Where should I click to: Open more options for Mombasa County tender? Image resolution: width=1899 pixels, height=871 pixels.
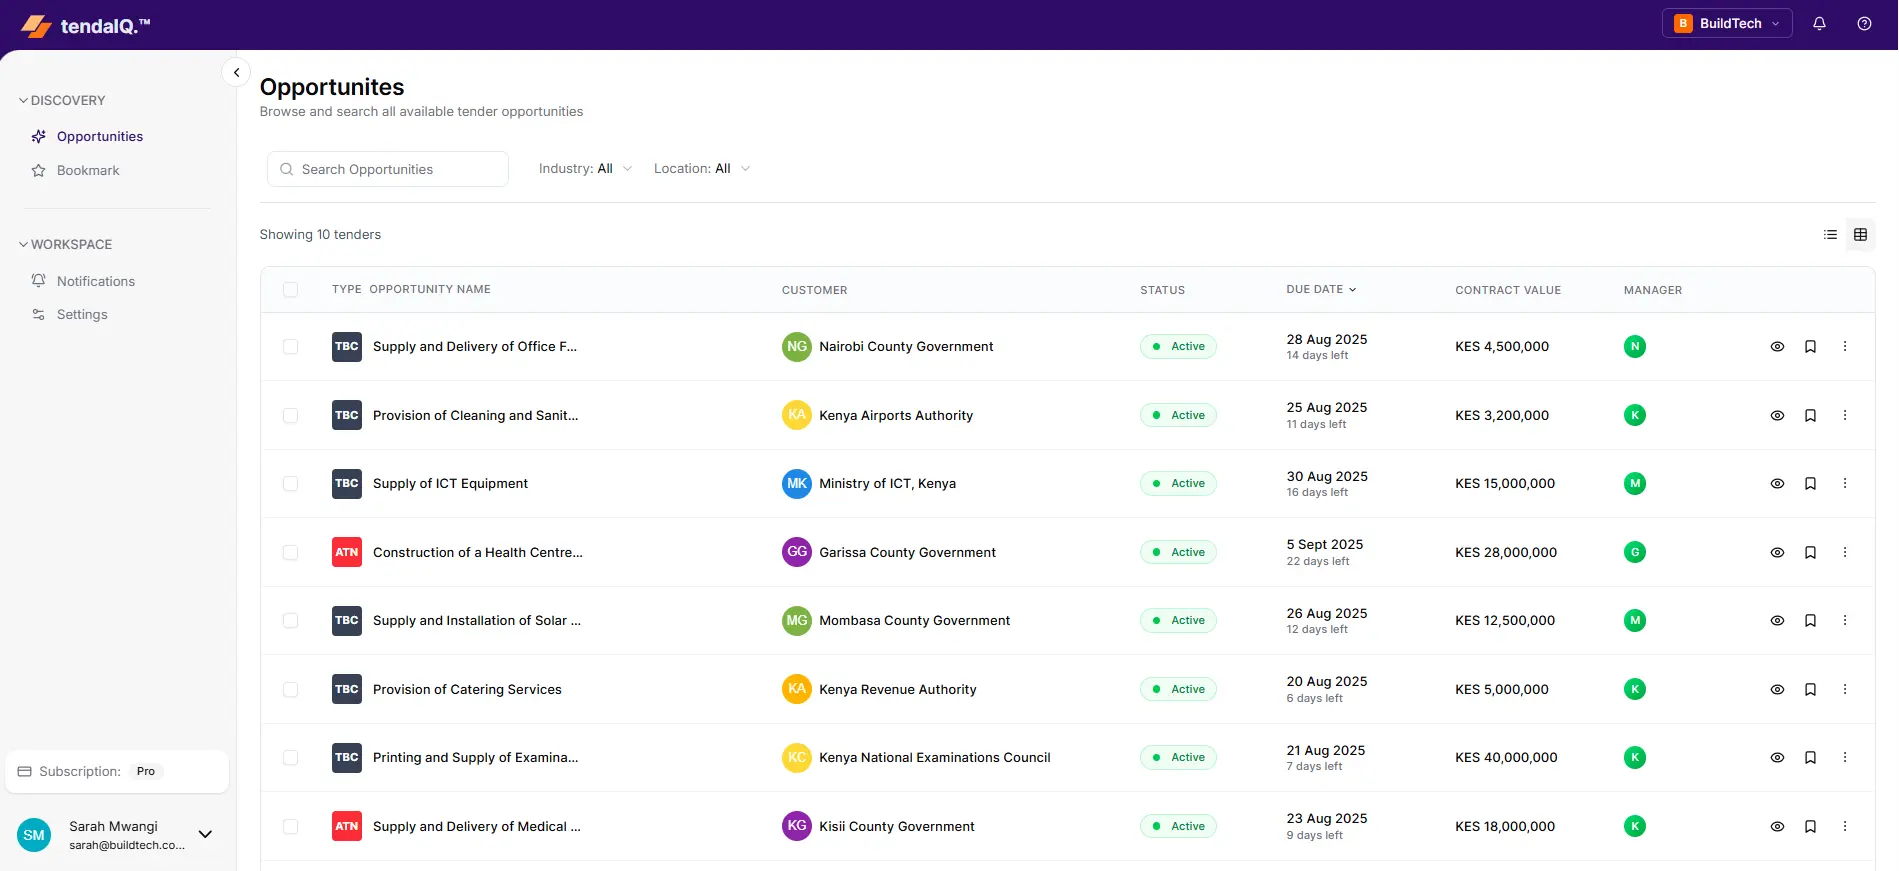point(1845,621)
